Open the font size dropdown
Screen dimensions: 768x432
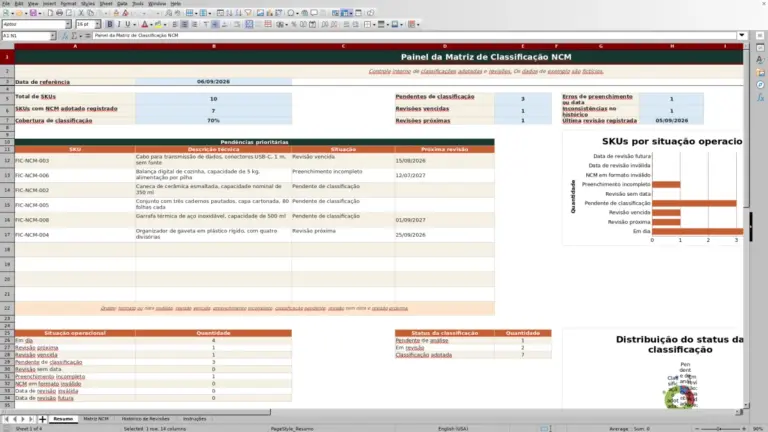tap(97, 24)
